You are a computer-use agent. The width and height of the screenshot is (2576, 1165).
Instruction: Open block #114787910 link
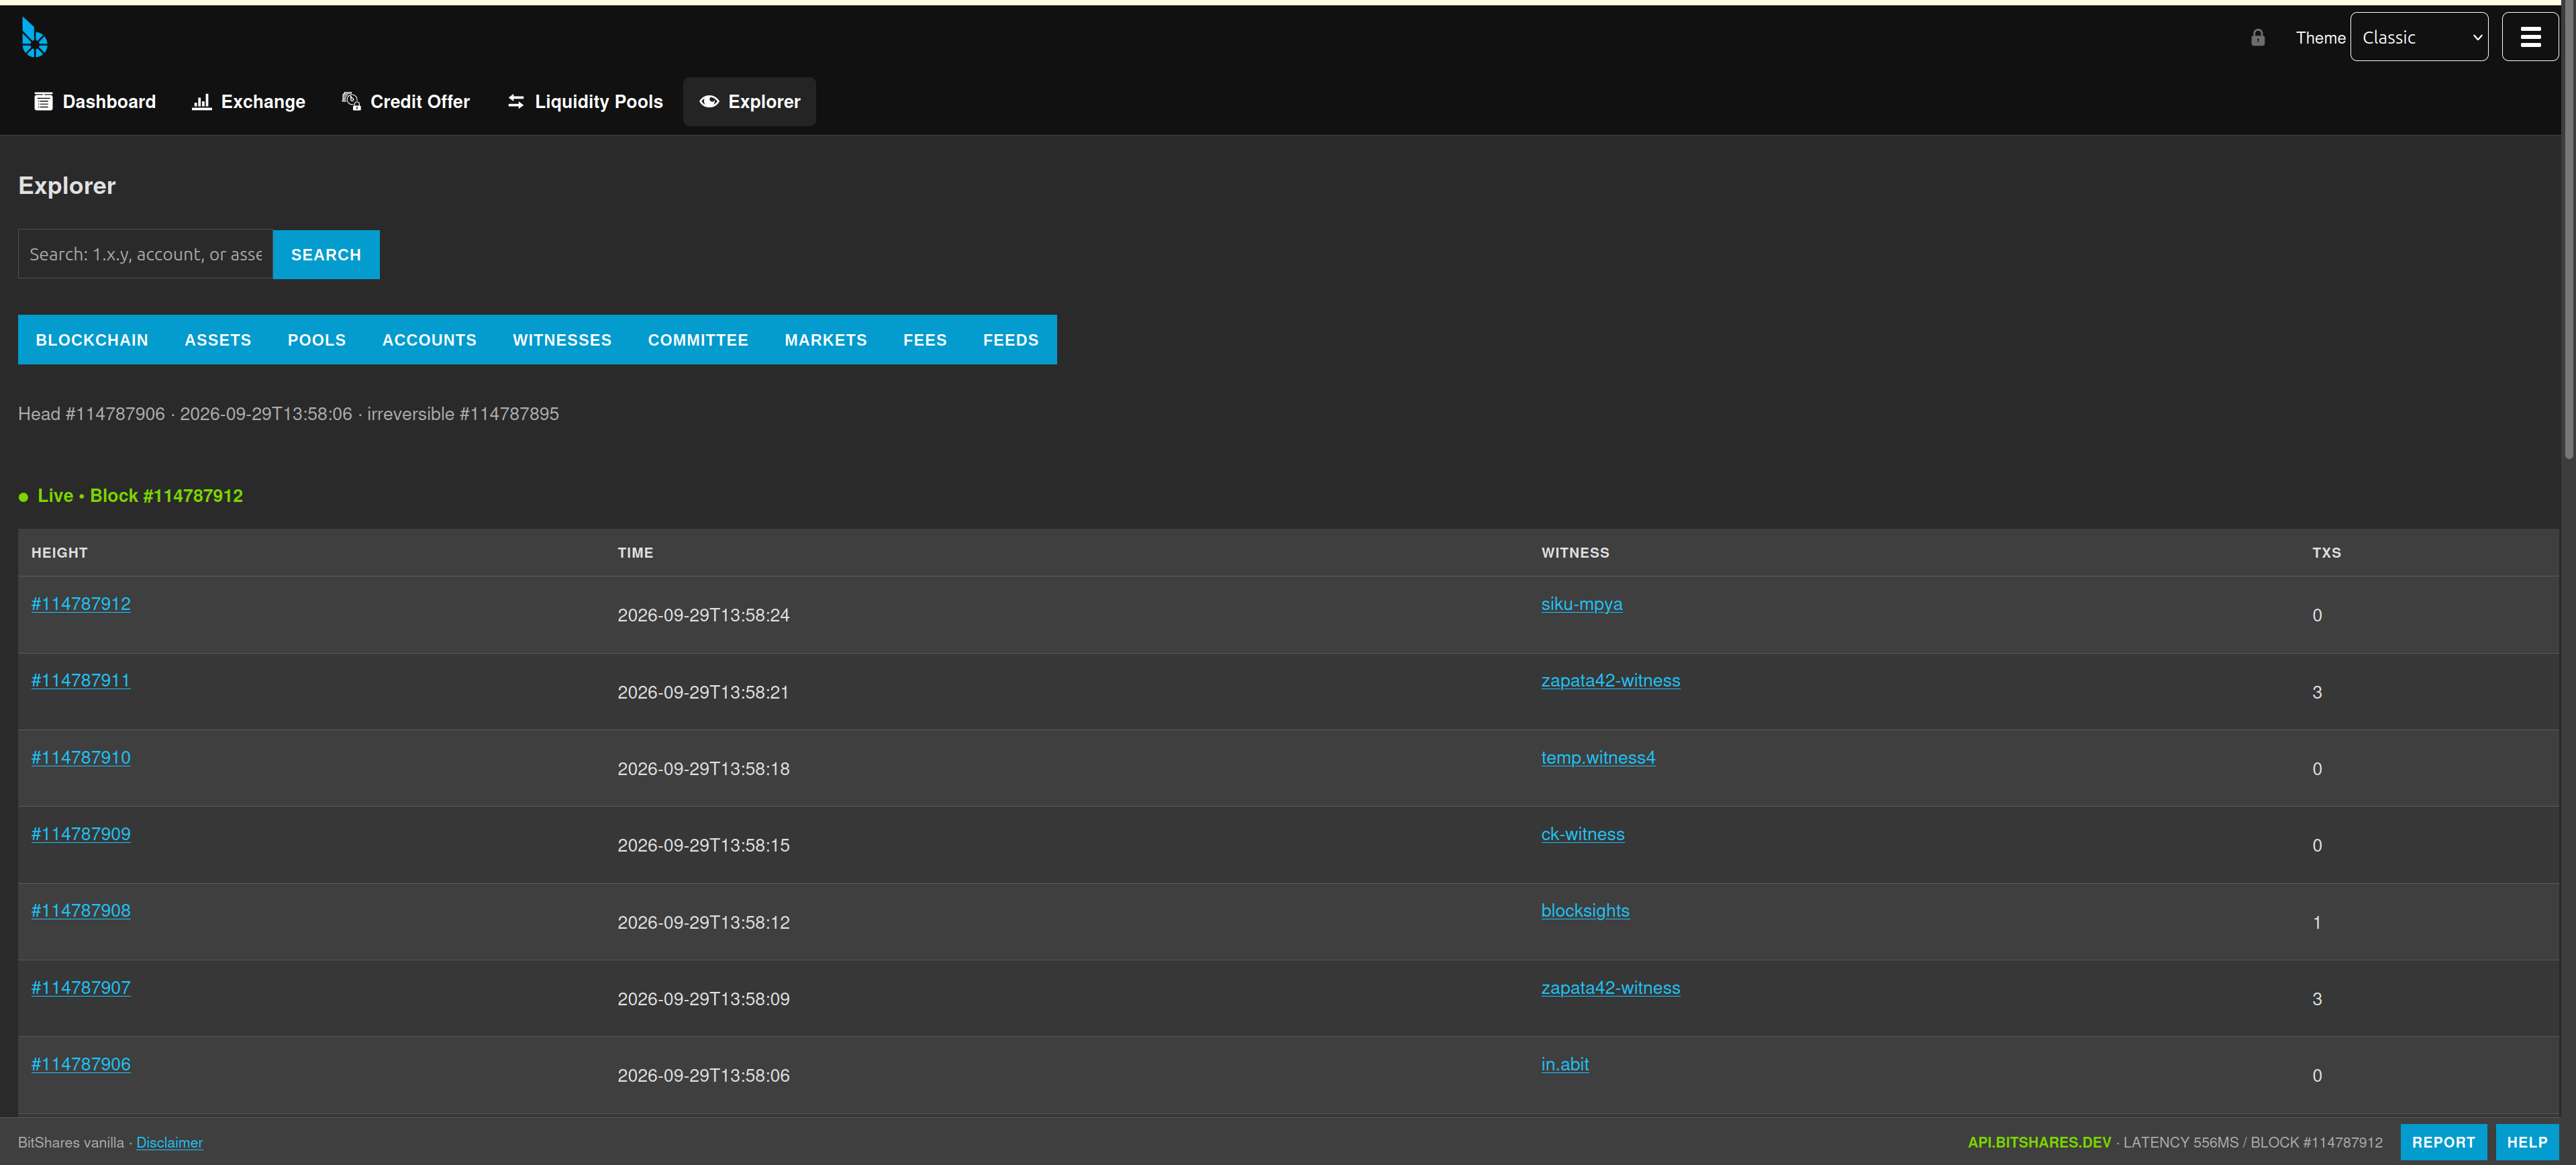(81, 758)
